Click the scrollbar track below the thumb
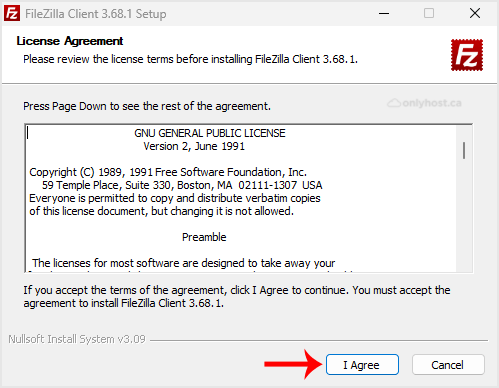 (x=464, y=215)
